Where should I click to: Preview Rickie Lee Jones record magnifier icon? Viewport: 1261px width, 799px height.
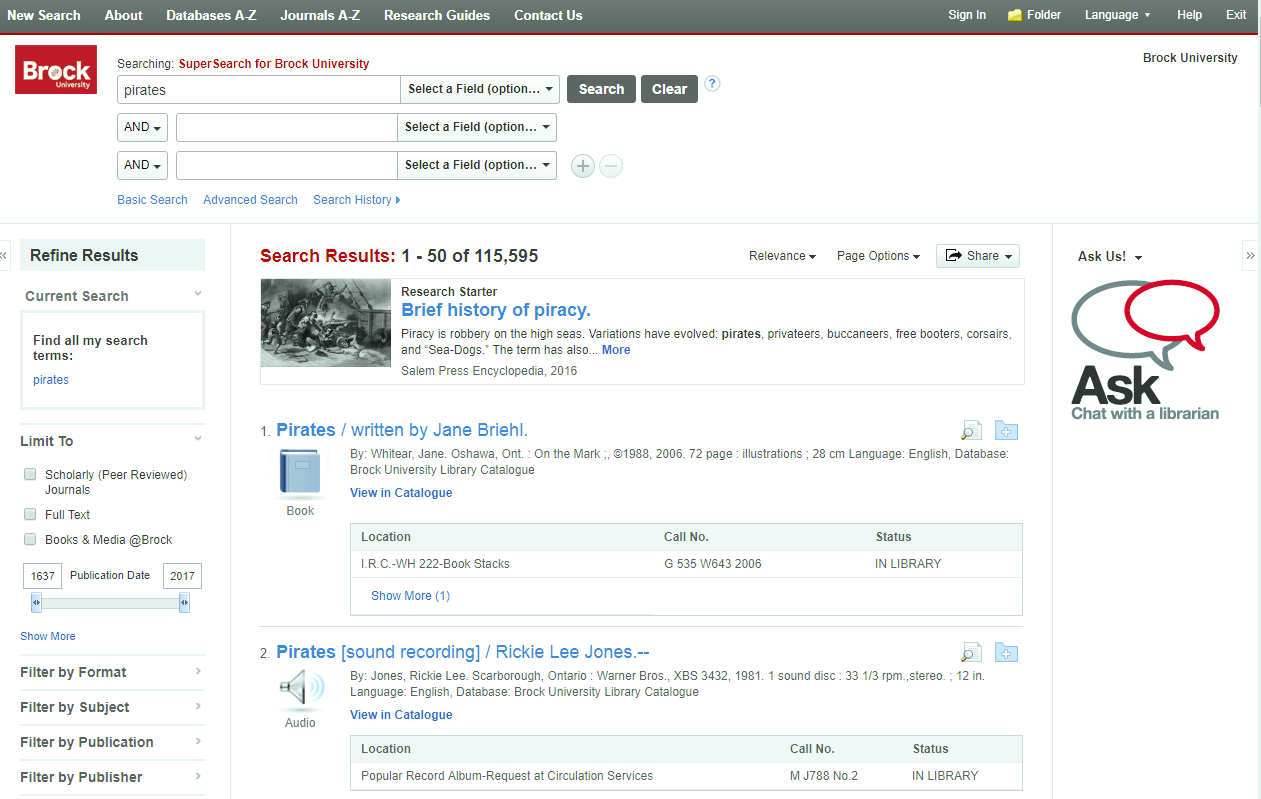[x=971, y=653]
